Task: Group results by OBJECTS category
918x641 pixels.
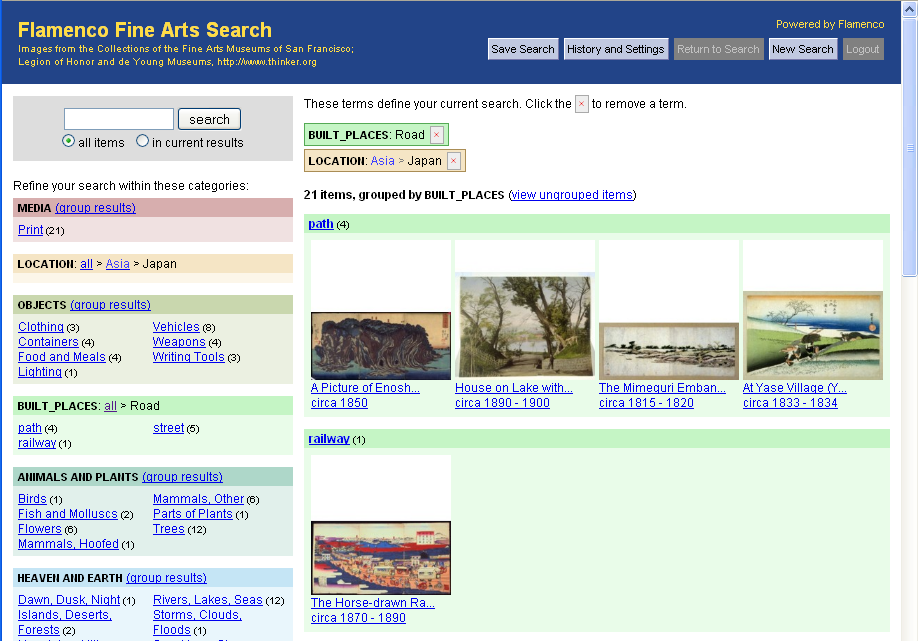Action: [110, 305]
